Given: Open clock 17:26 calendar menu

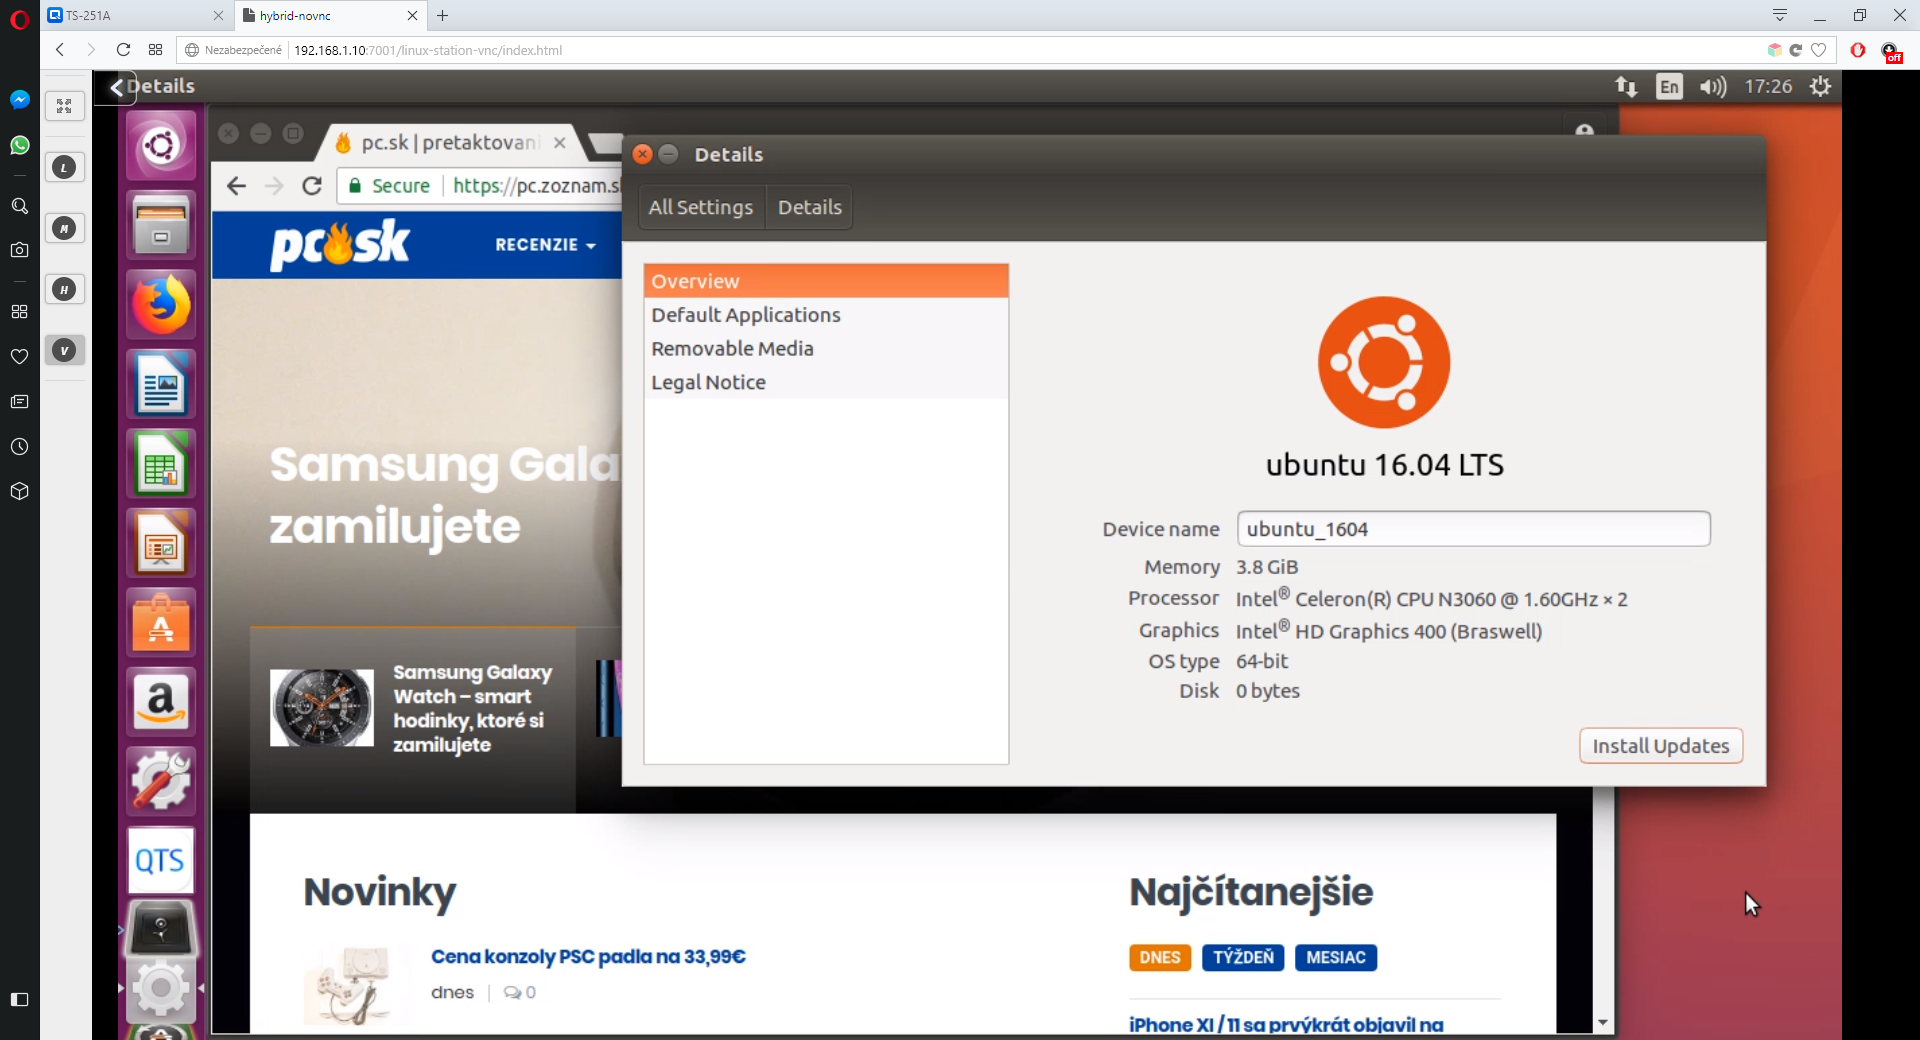Looking at the screenshot, I should [1768, 87].
